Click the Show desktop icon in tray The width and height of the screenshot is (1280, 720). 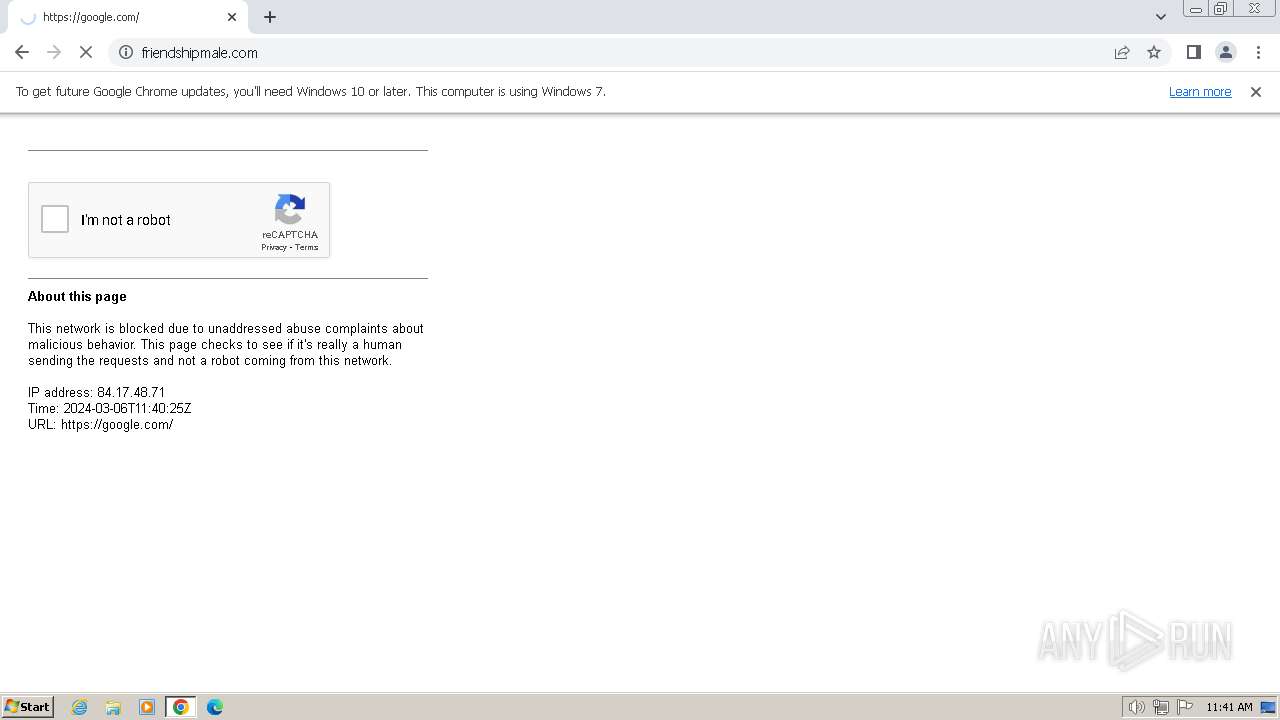1268,707
